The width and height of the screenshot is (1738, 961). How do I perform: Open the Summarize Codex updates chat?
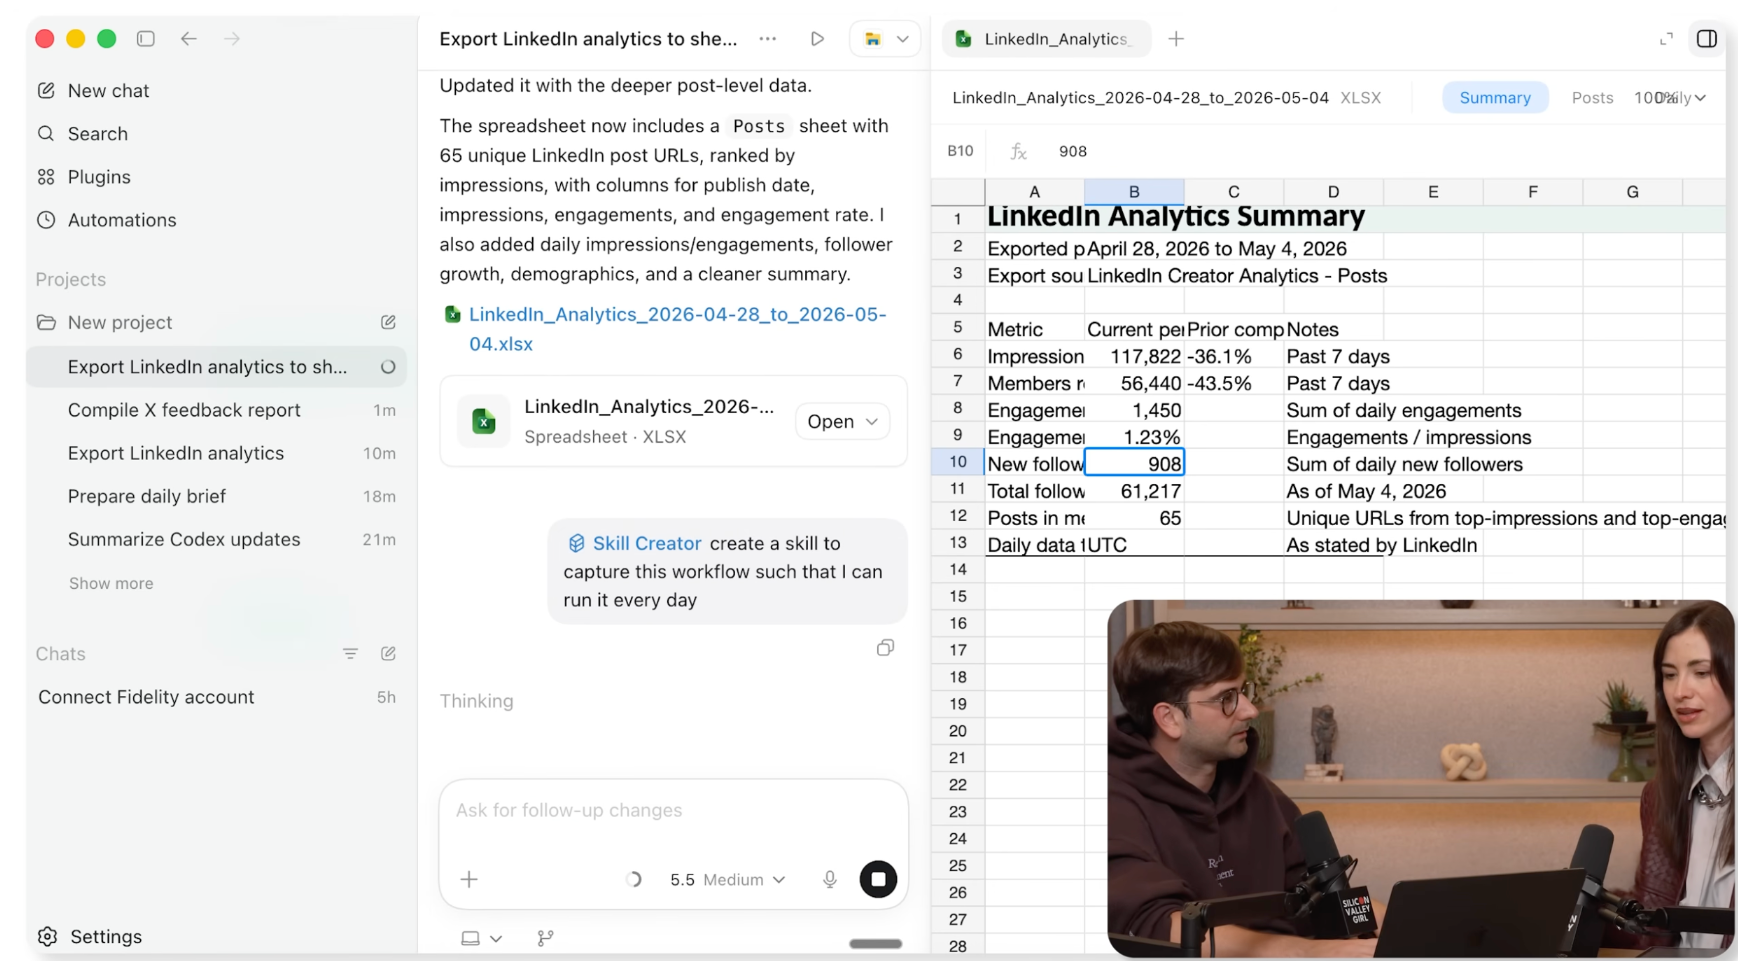coord(217,539)
